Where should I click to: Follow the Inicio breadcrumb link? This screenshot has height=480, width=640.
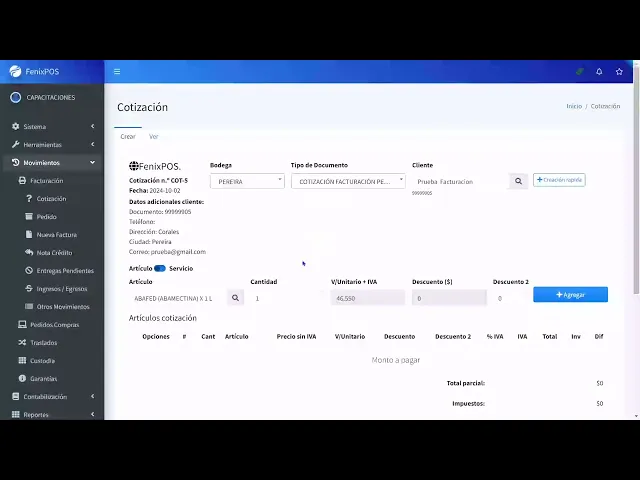(574, 106)
